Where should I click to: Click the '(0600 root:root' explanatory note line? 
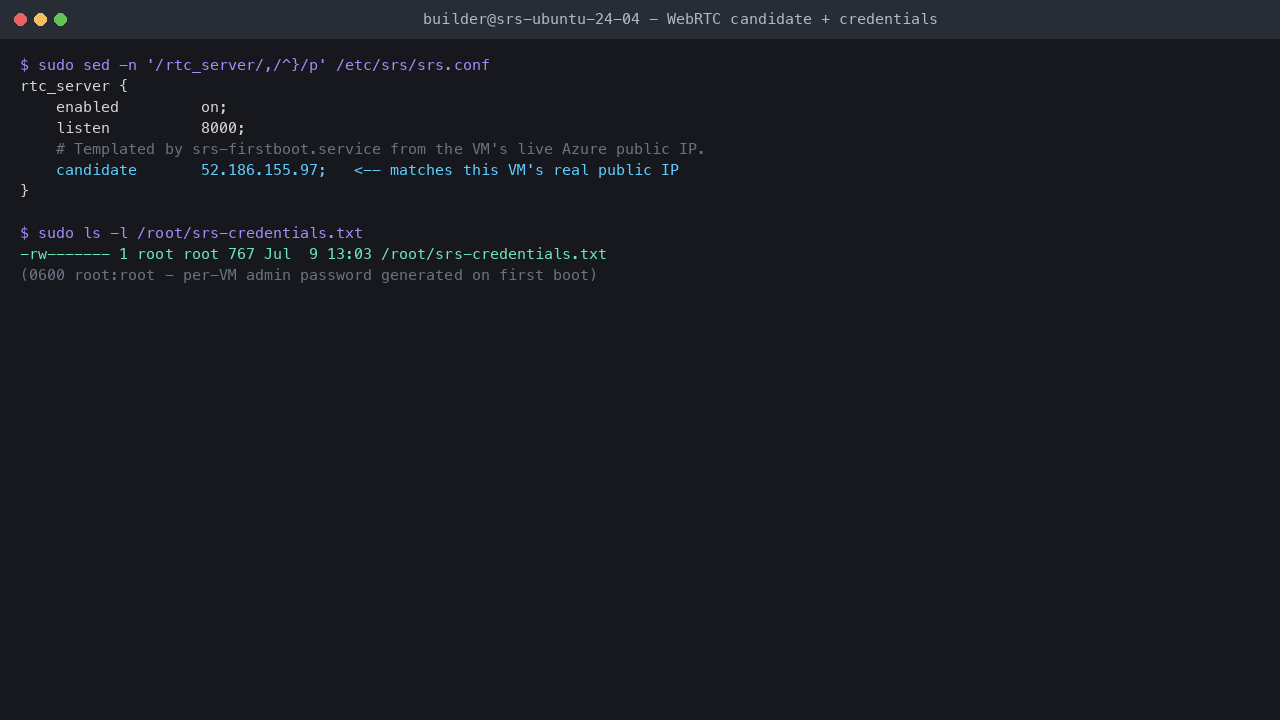(309, 275)
